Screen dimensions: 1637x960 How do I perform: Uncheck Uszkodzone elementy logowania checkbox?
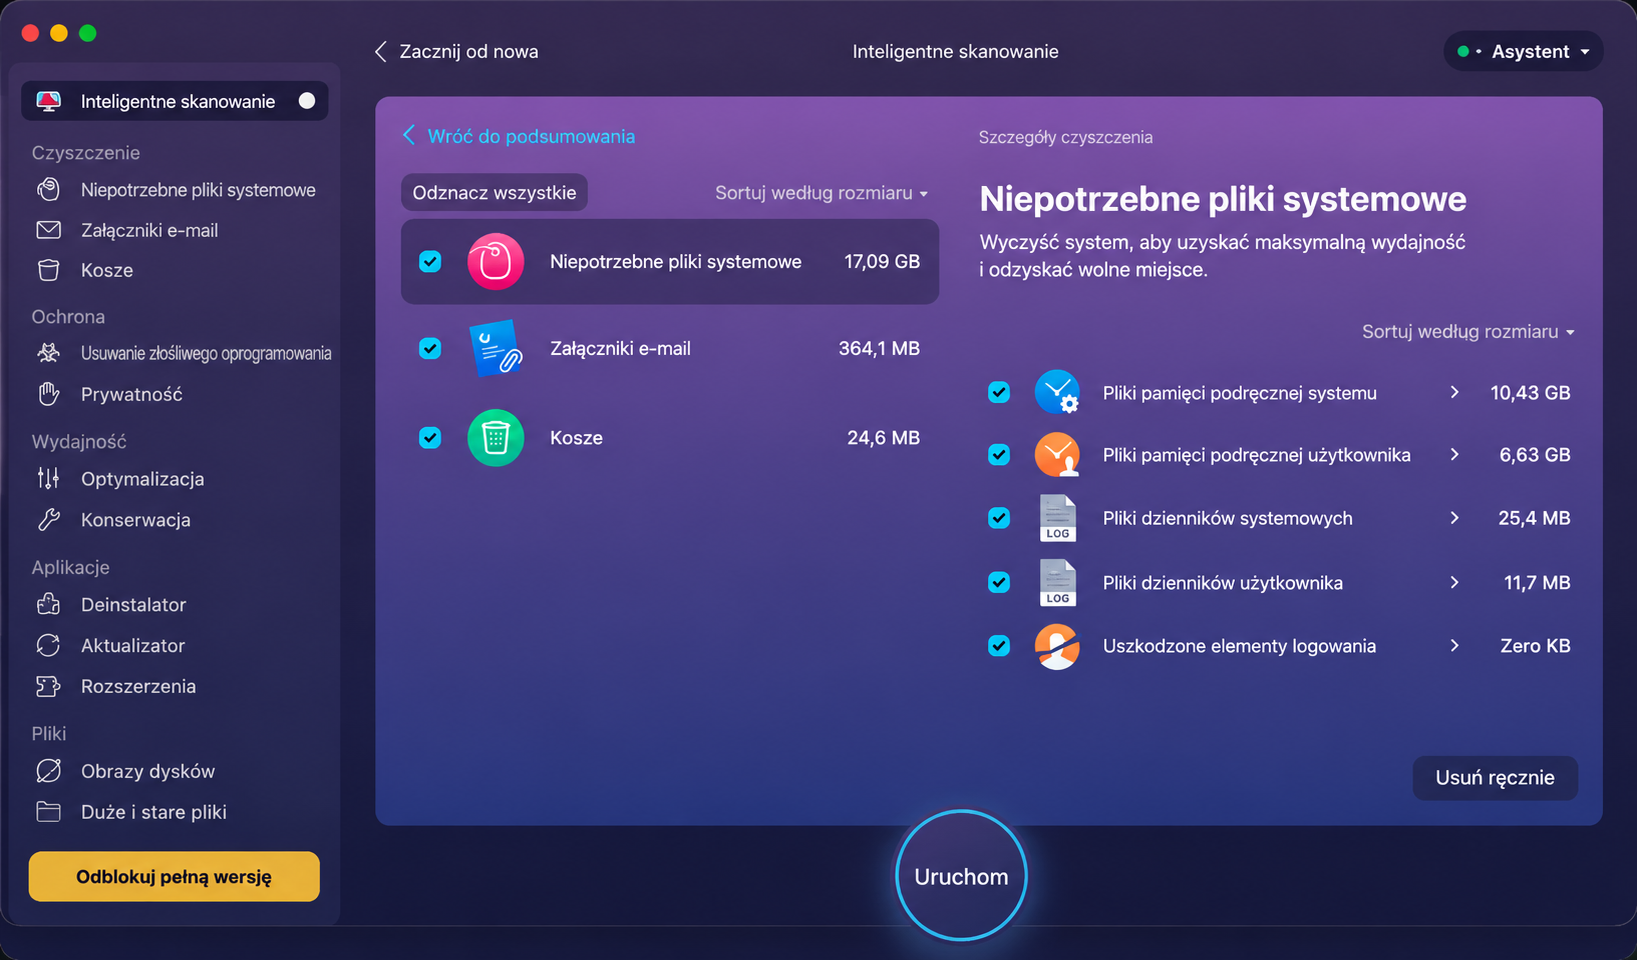coord(999,645)
